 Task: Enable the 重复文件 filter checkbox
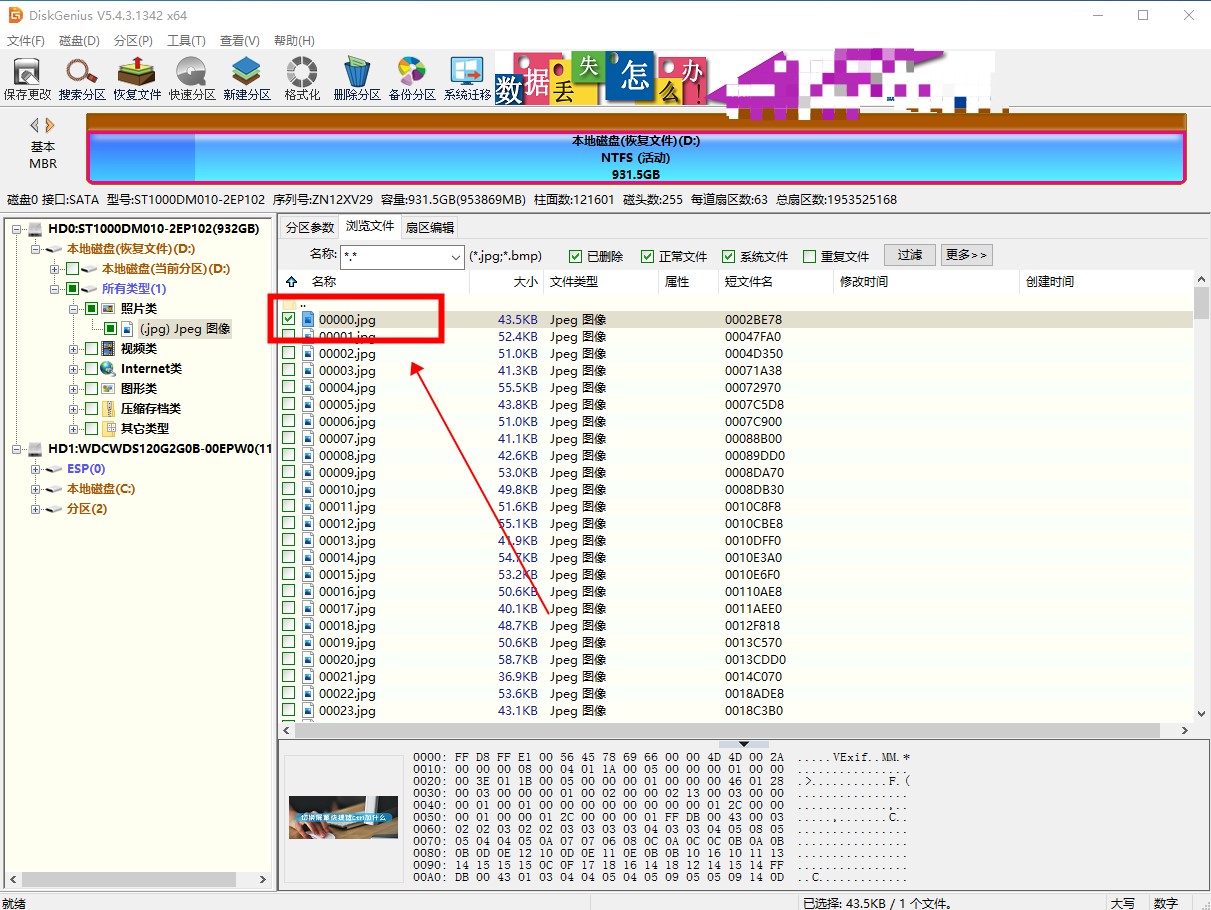coord(810,257)
